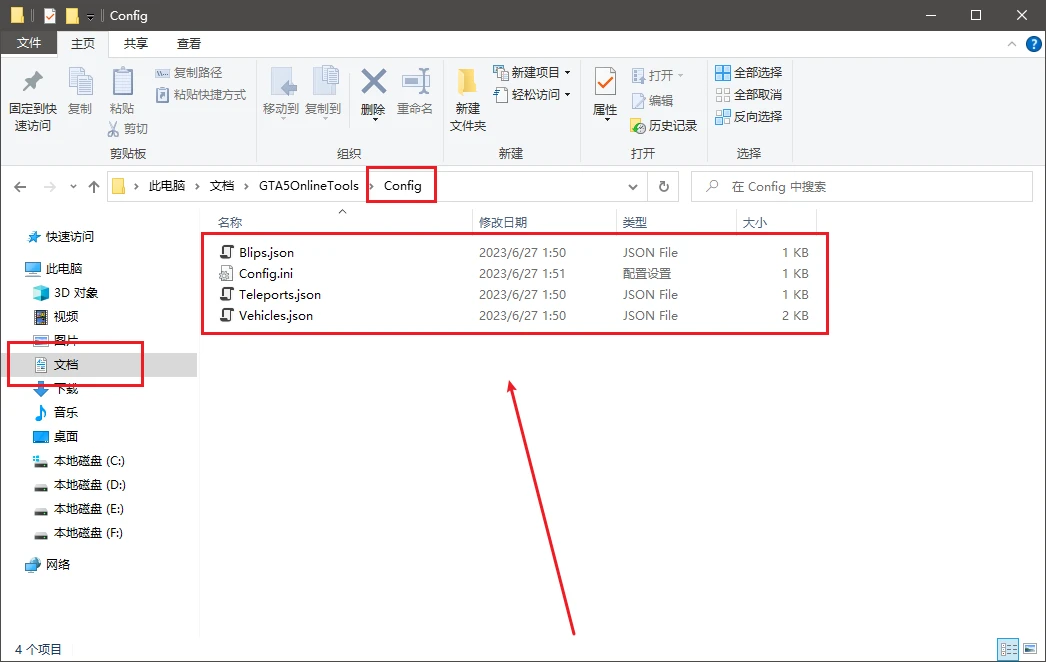Click the Rename (重命名) icon
Image resolution: width=1046 pixels, height=662 pixels.
(415, 82)
